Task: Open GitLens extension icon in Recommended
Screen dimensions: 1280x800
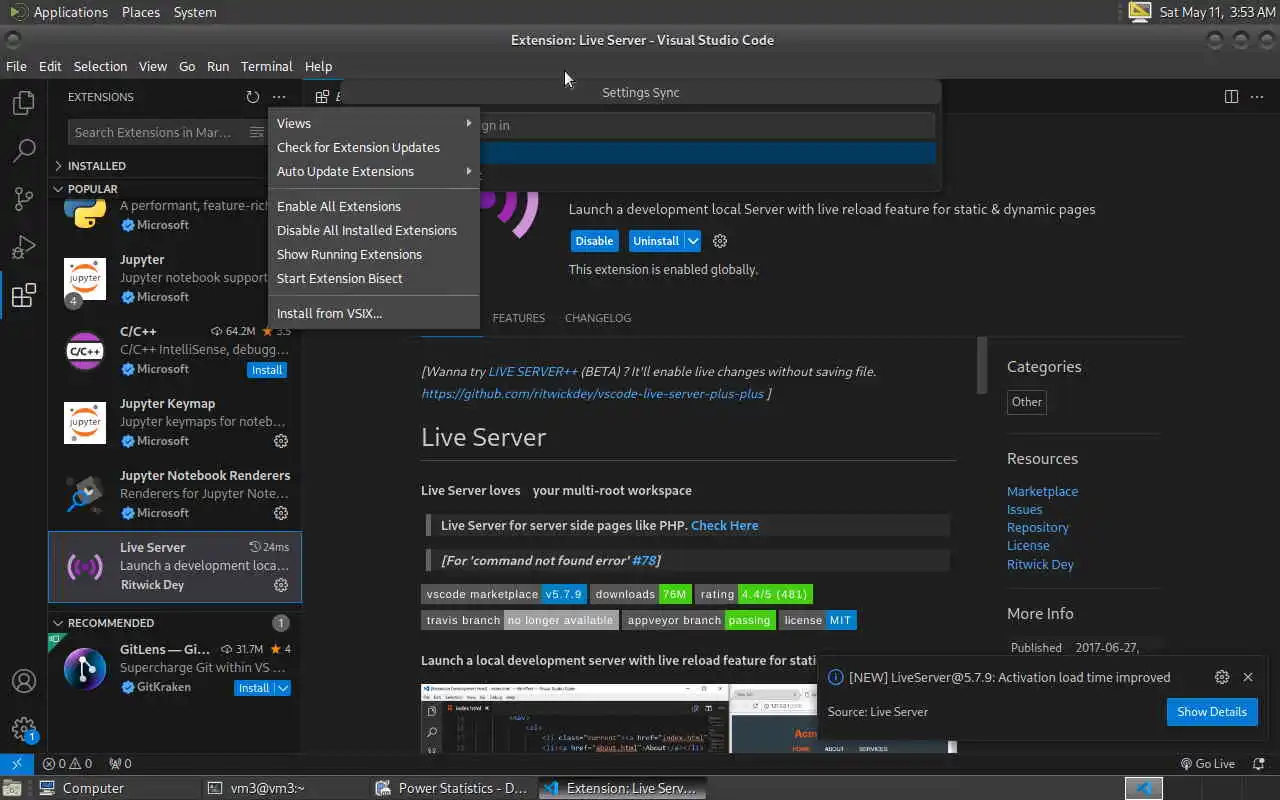Action: pyautogui.click(x=85, y=669)
